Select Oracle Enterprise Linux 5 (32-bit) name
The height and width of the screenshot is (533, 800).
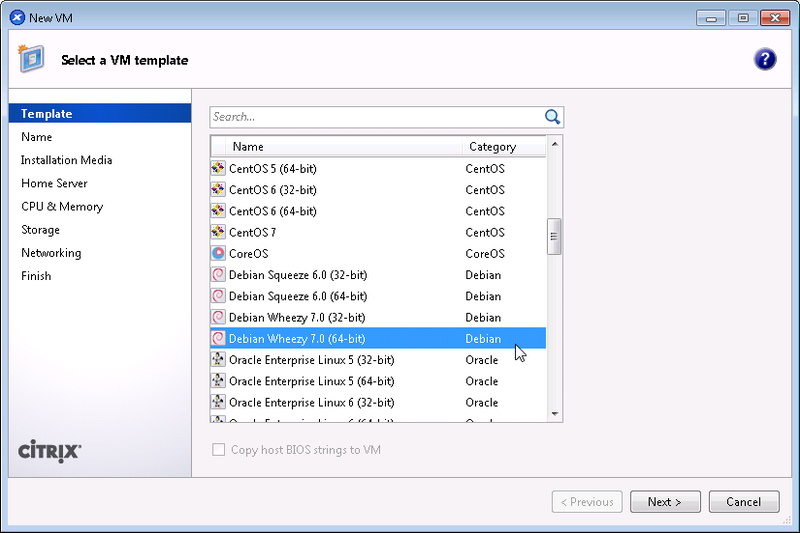[312, 360]
